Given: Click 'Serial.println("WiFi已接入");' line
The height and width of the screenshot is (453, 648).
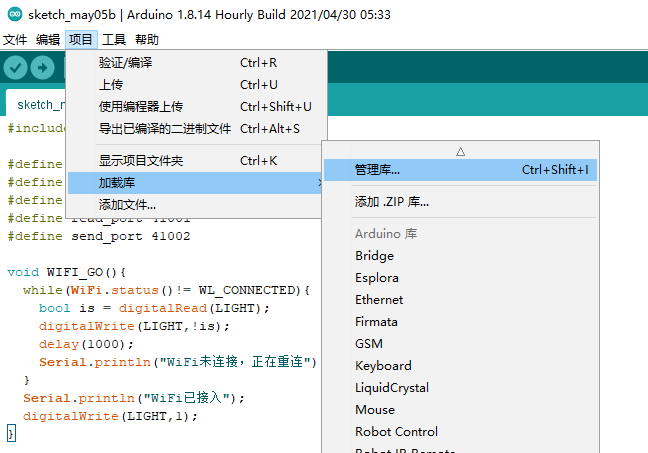Looking at the screenshot, I should tap(134, 398).
